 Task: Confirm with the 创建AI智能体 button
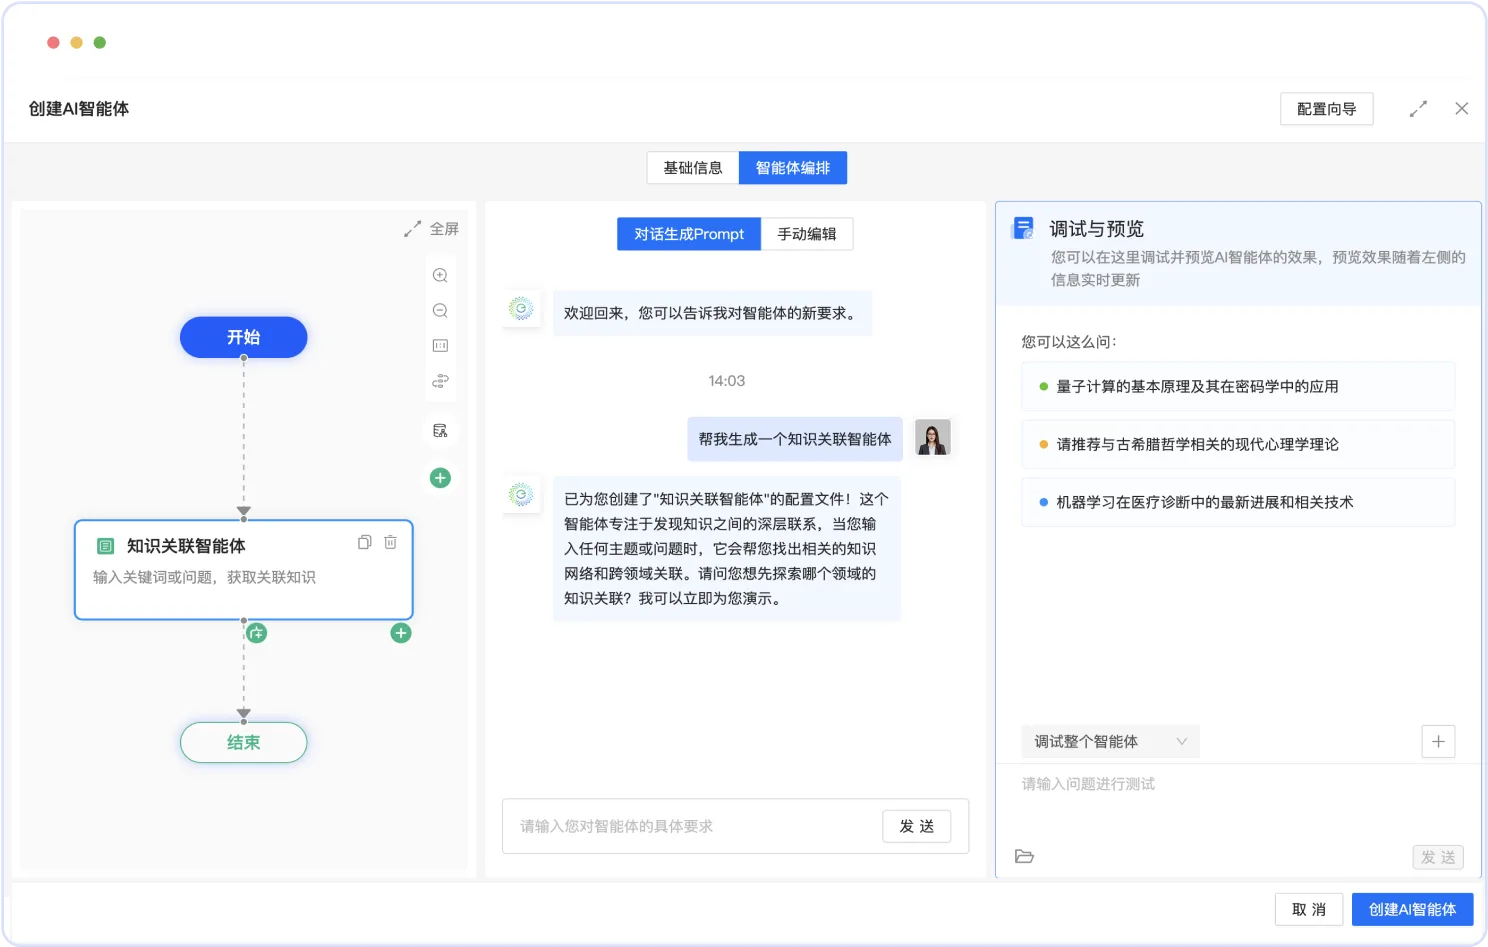(1412, 910)
